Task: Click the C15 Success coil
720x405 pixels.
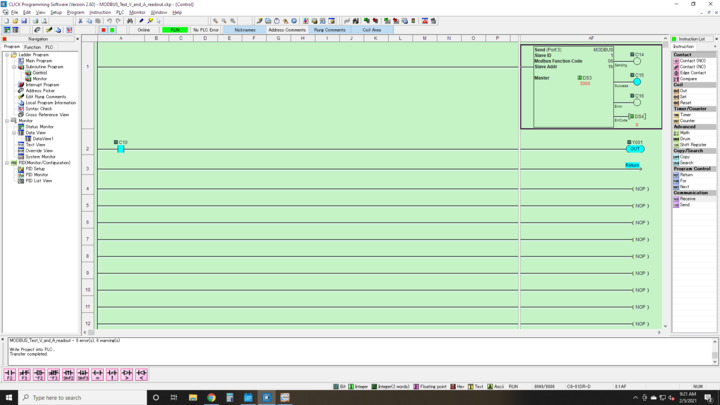Action: pos(637,82)
